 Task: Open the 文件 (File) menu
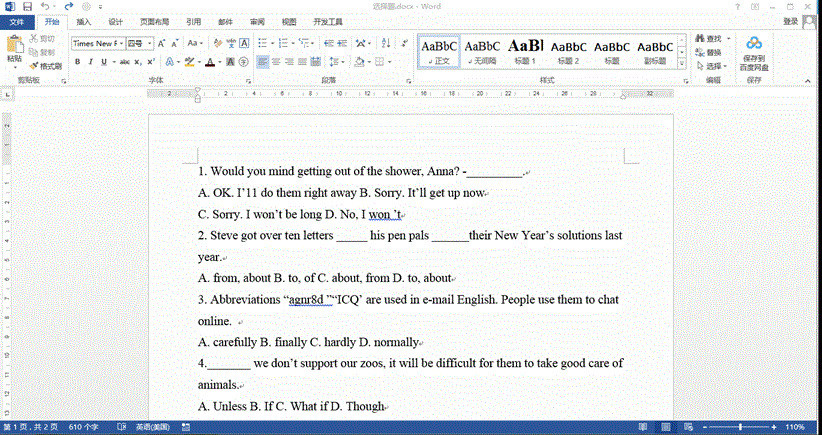[17, 21]
